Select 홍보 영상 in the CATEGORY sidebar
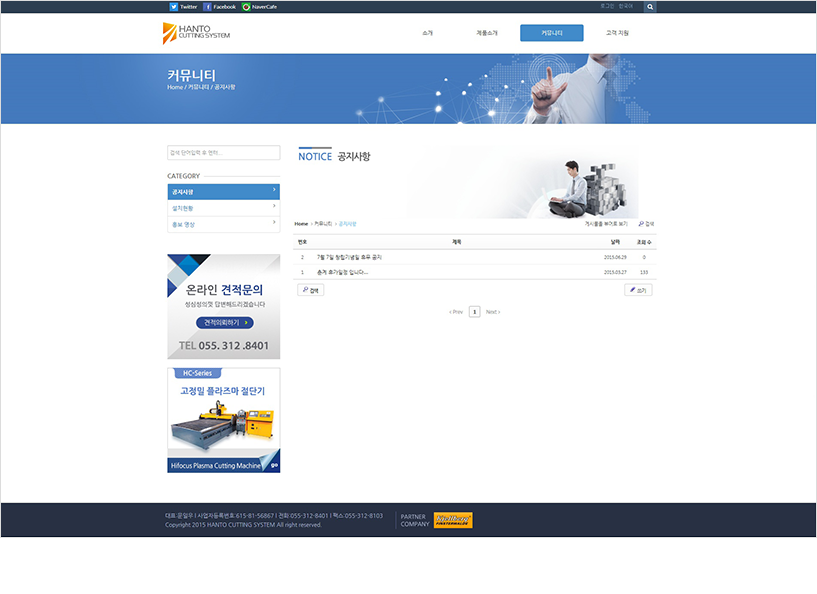 click(x=224, y=224)
